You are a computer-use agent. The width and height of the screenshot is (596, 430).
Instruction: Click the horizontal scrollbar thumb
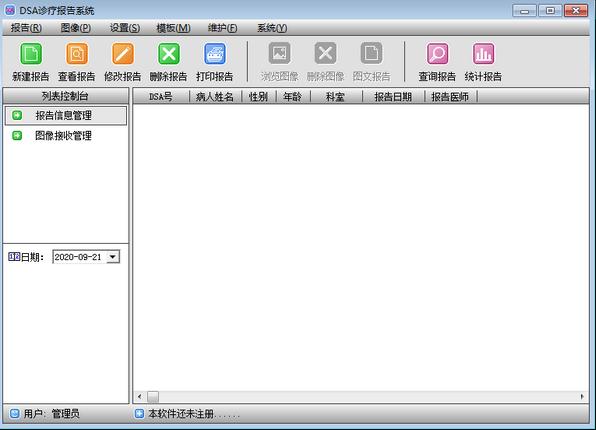[153, 397]
